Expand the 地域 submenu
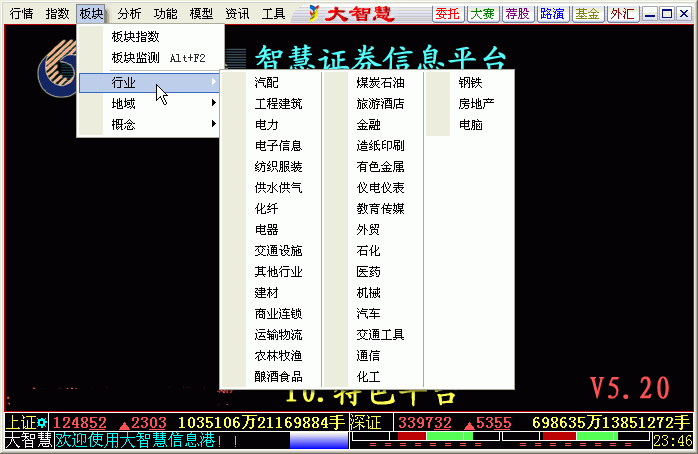The height and width of the screenshot is (454, 698). click(x=150, y=104)
